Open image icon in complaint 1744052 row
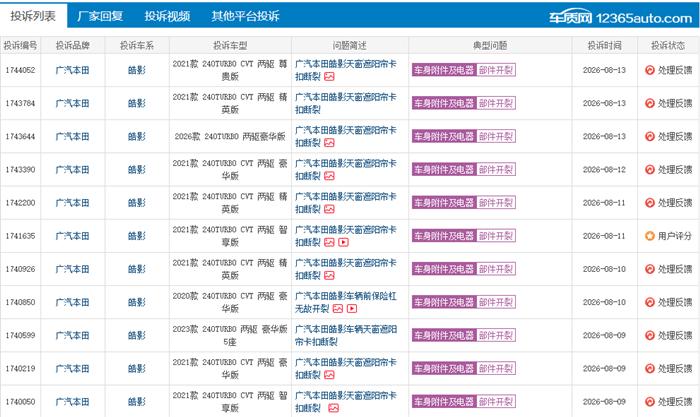700x417 pixels. pyautogui.click(x=329, y=77)
